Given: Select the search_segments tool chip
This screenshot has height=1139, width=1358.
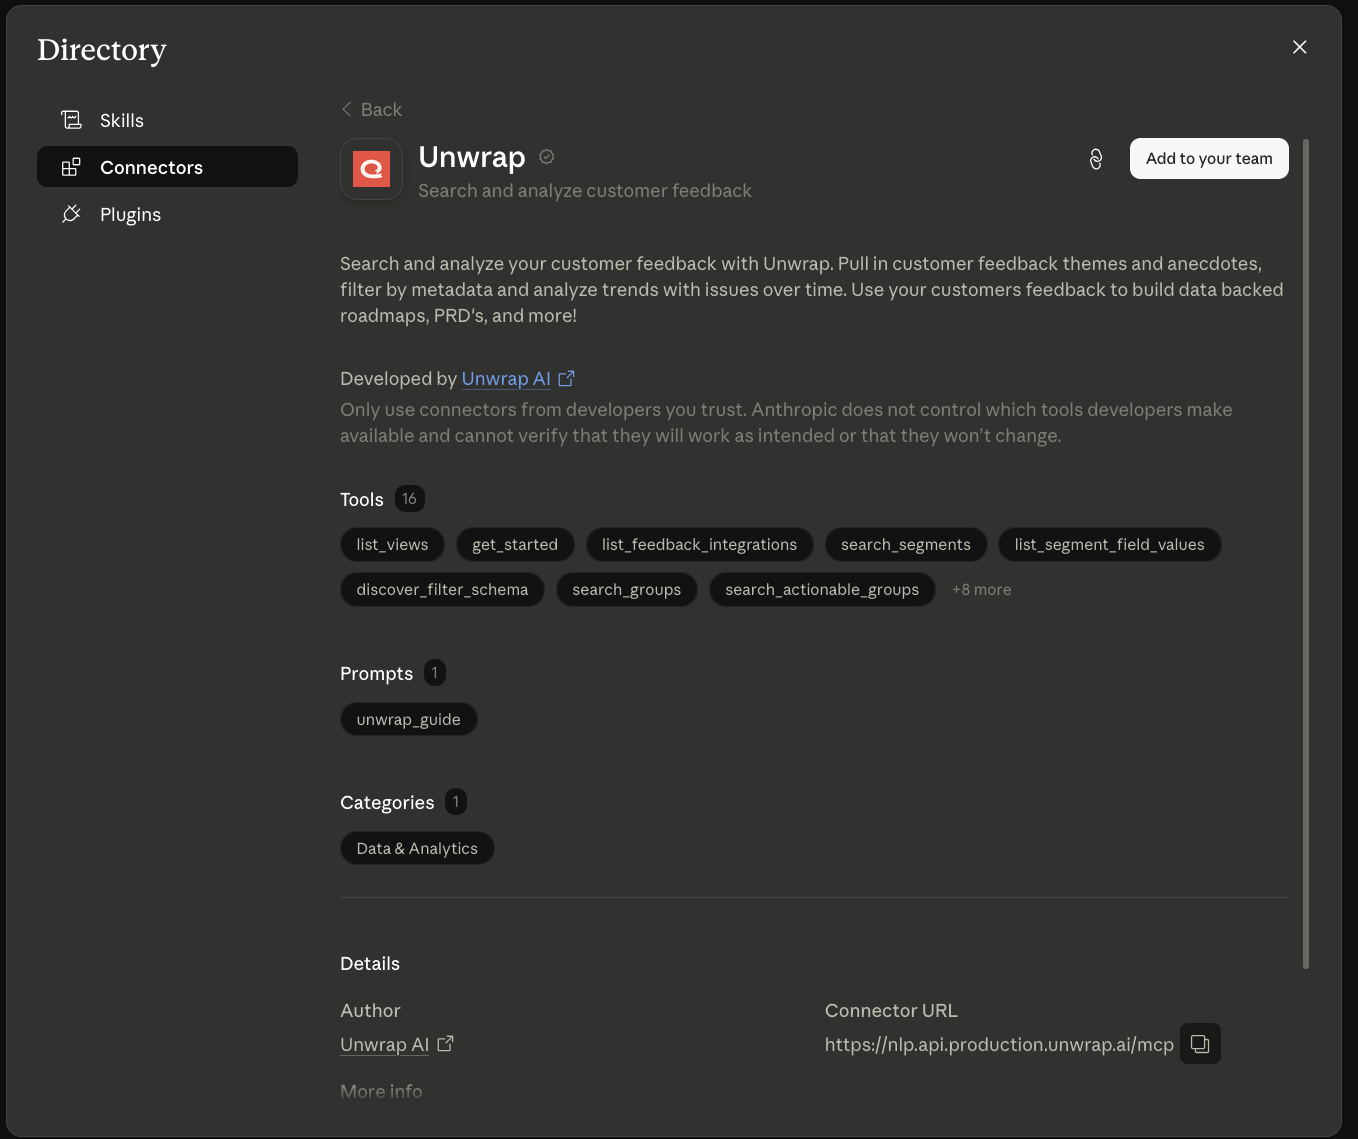Looking at the screenshot, I should [x=906, y=545].
